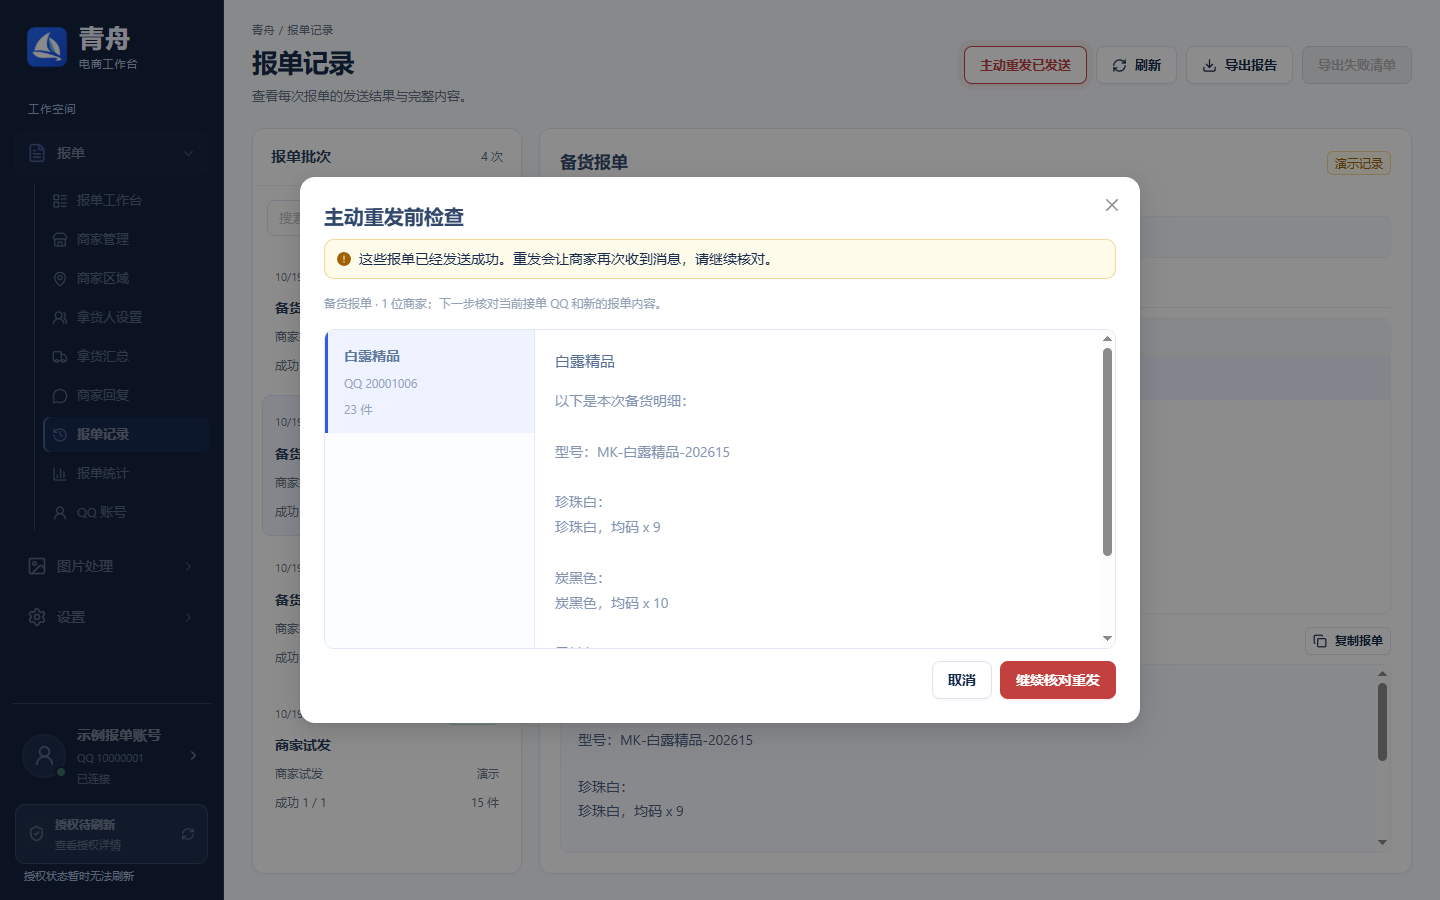
Task: Click the scroll-down arrow in dialog preview
Action: (1107, 638)
